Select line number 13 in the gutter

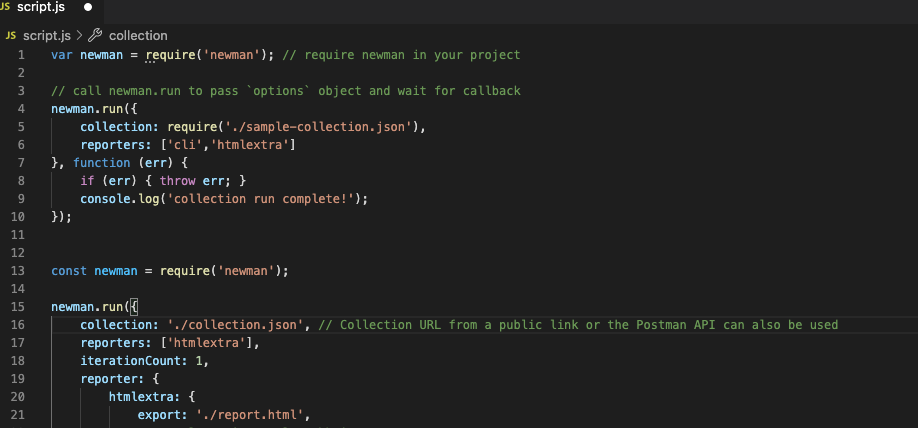[18, 270]
